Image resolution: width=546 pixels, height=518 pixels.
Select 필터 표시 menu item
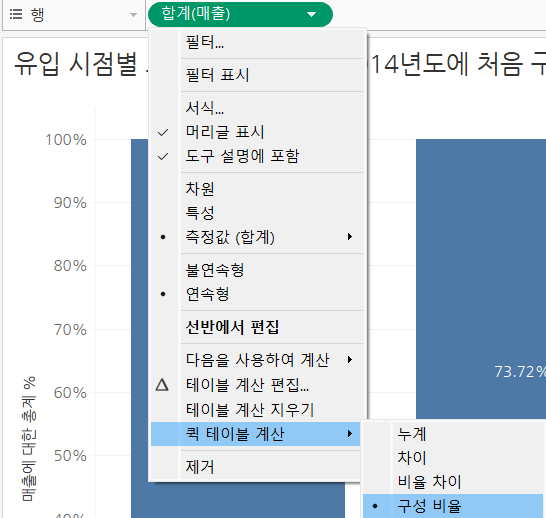tap(256, 75)
